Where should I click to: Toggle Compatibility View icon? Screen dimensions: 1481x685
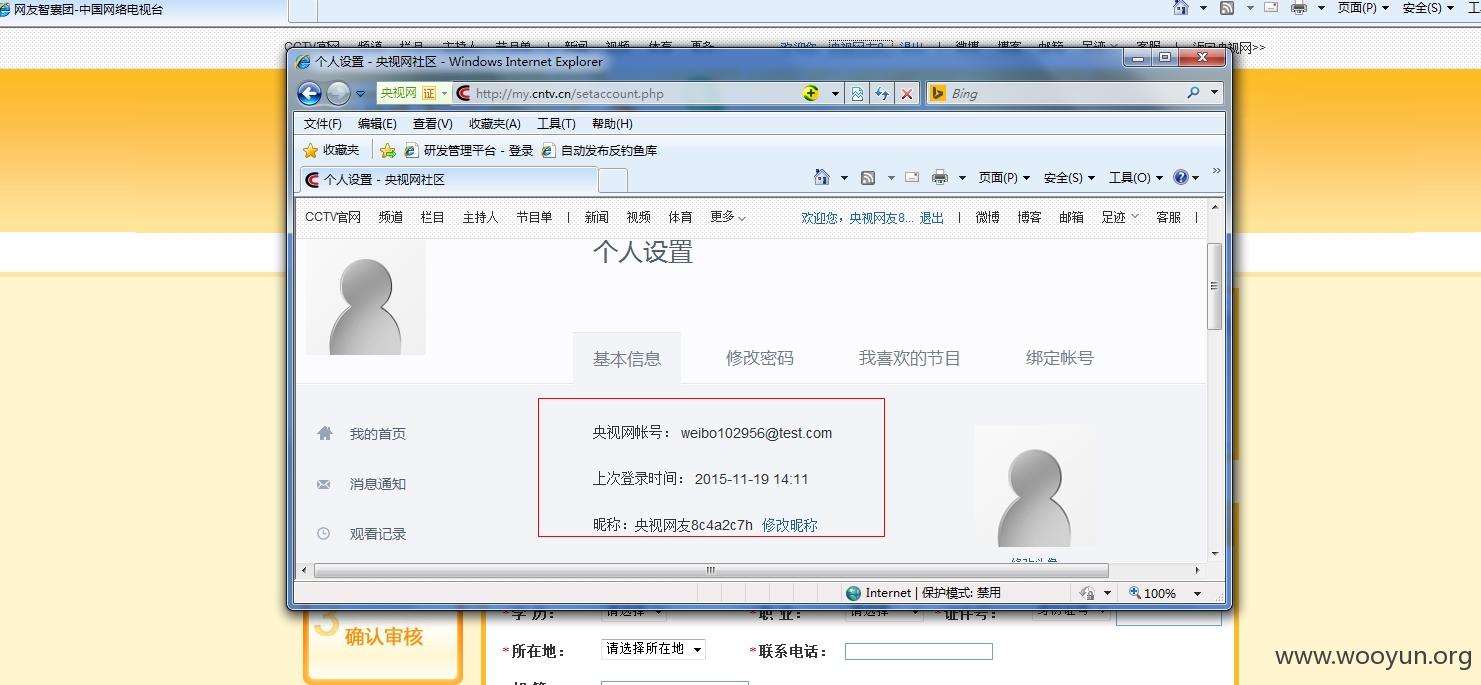857,94
